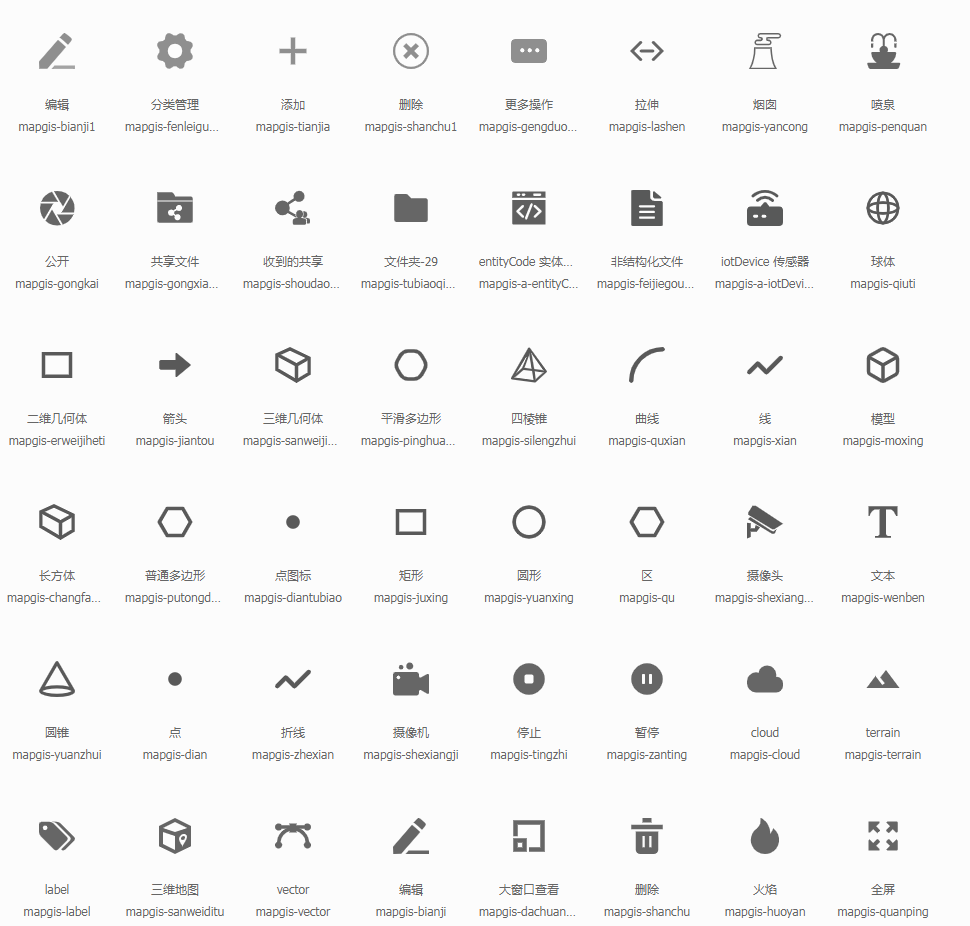
Task: Click the chimney icon mapgis-yancong
Action: pos(765,51)
